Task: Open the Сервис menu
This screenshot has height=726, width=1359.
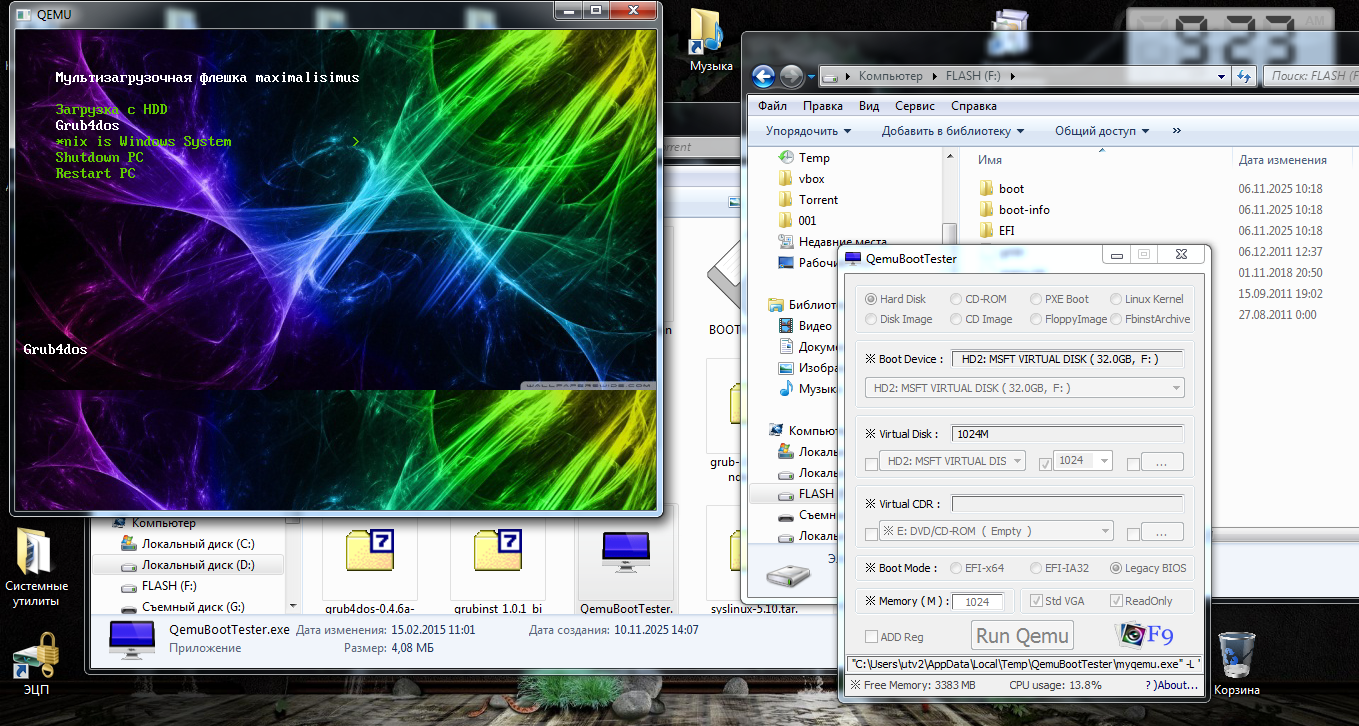Action: click(914, 106)
